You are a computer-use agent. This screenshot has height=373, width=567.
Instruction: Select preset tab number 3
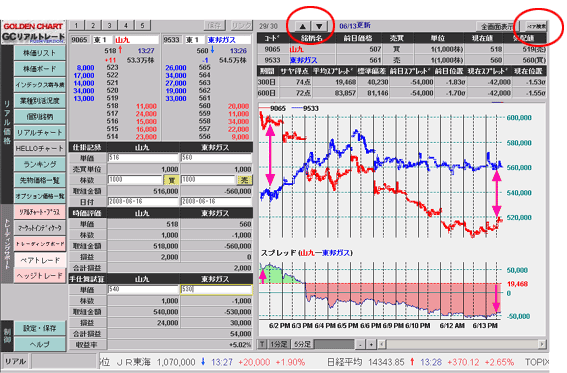109,25
